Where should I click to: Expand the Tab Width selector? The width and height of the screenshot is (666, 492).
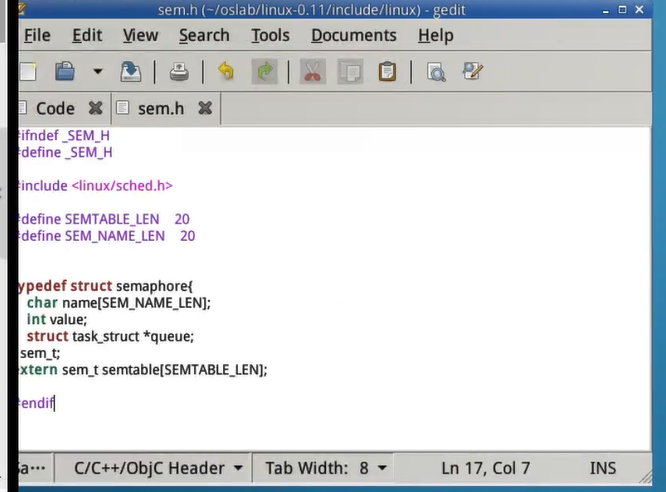325,468
